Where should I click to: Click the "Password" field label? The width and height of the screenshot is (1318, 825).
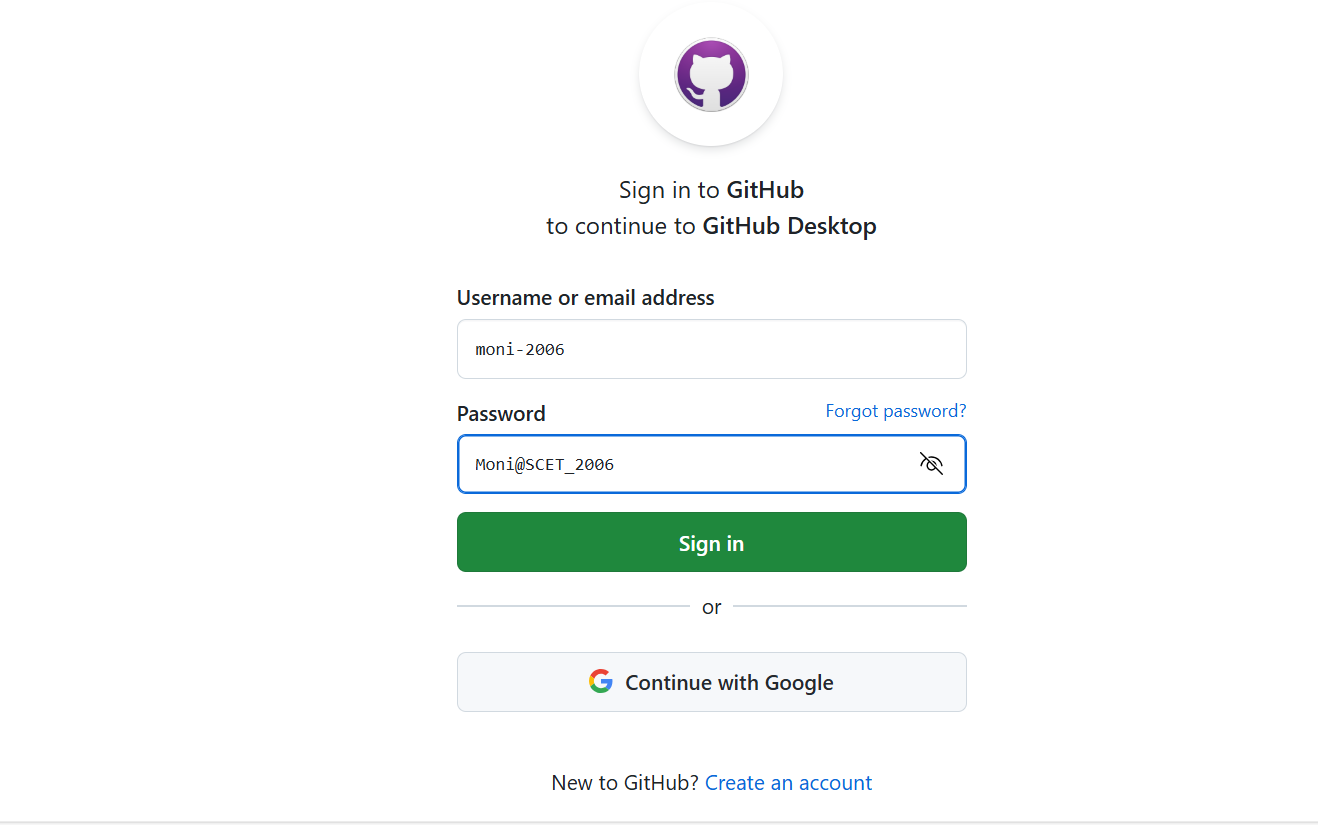click(501, 414)
